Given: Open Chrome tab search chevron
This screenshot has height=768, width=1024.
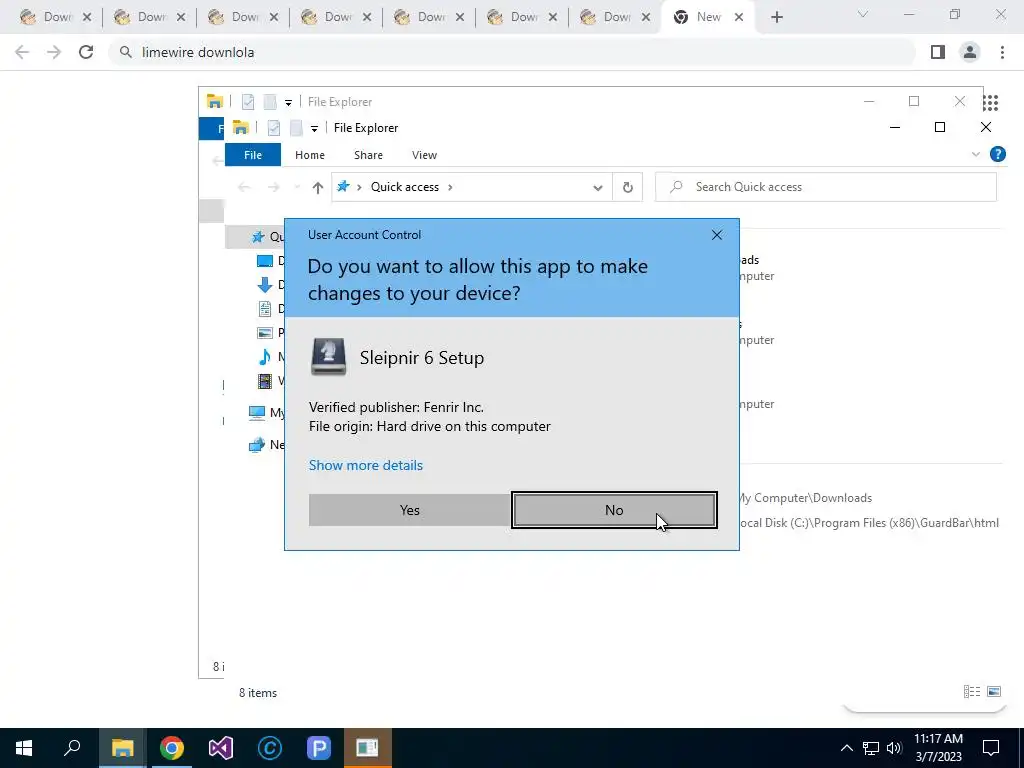Looking at the screenshot, I should (863, 14).
